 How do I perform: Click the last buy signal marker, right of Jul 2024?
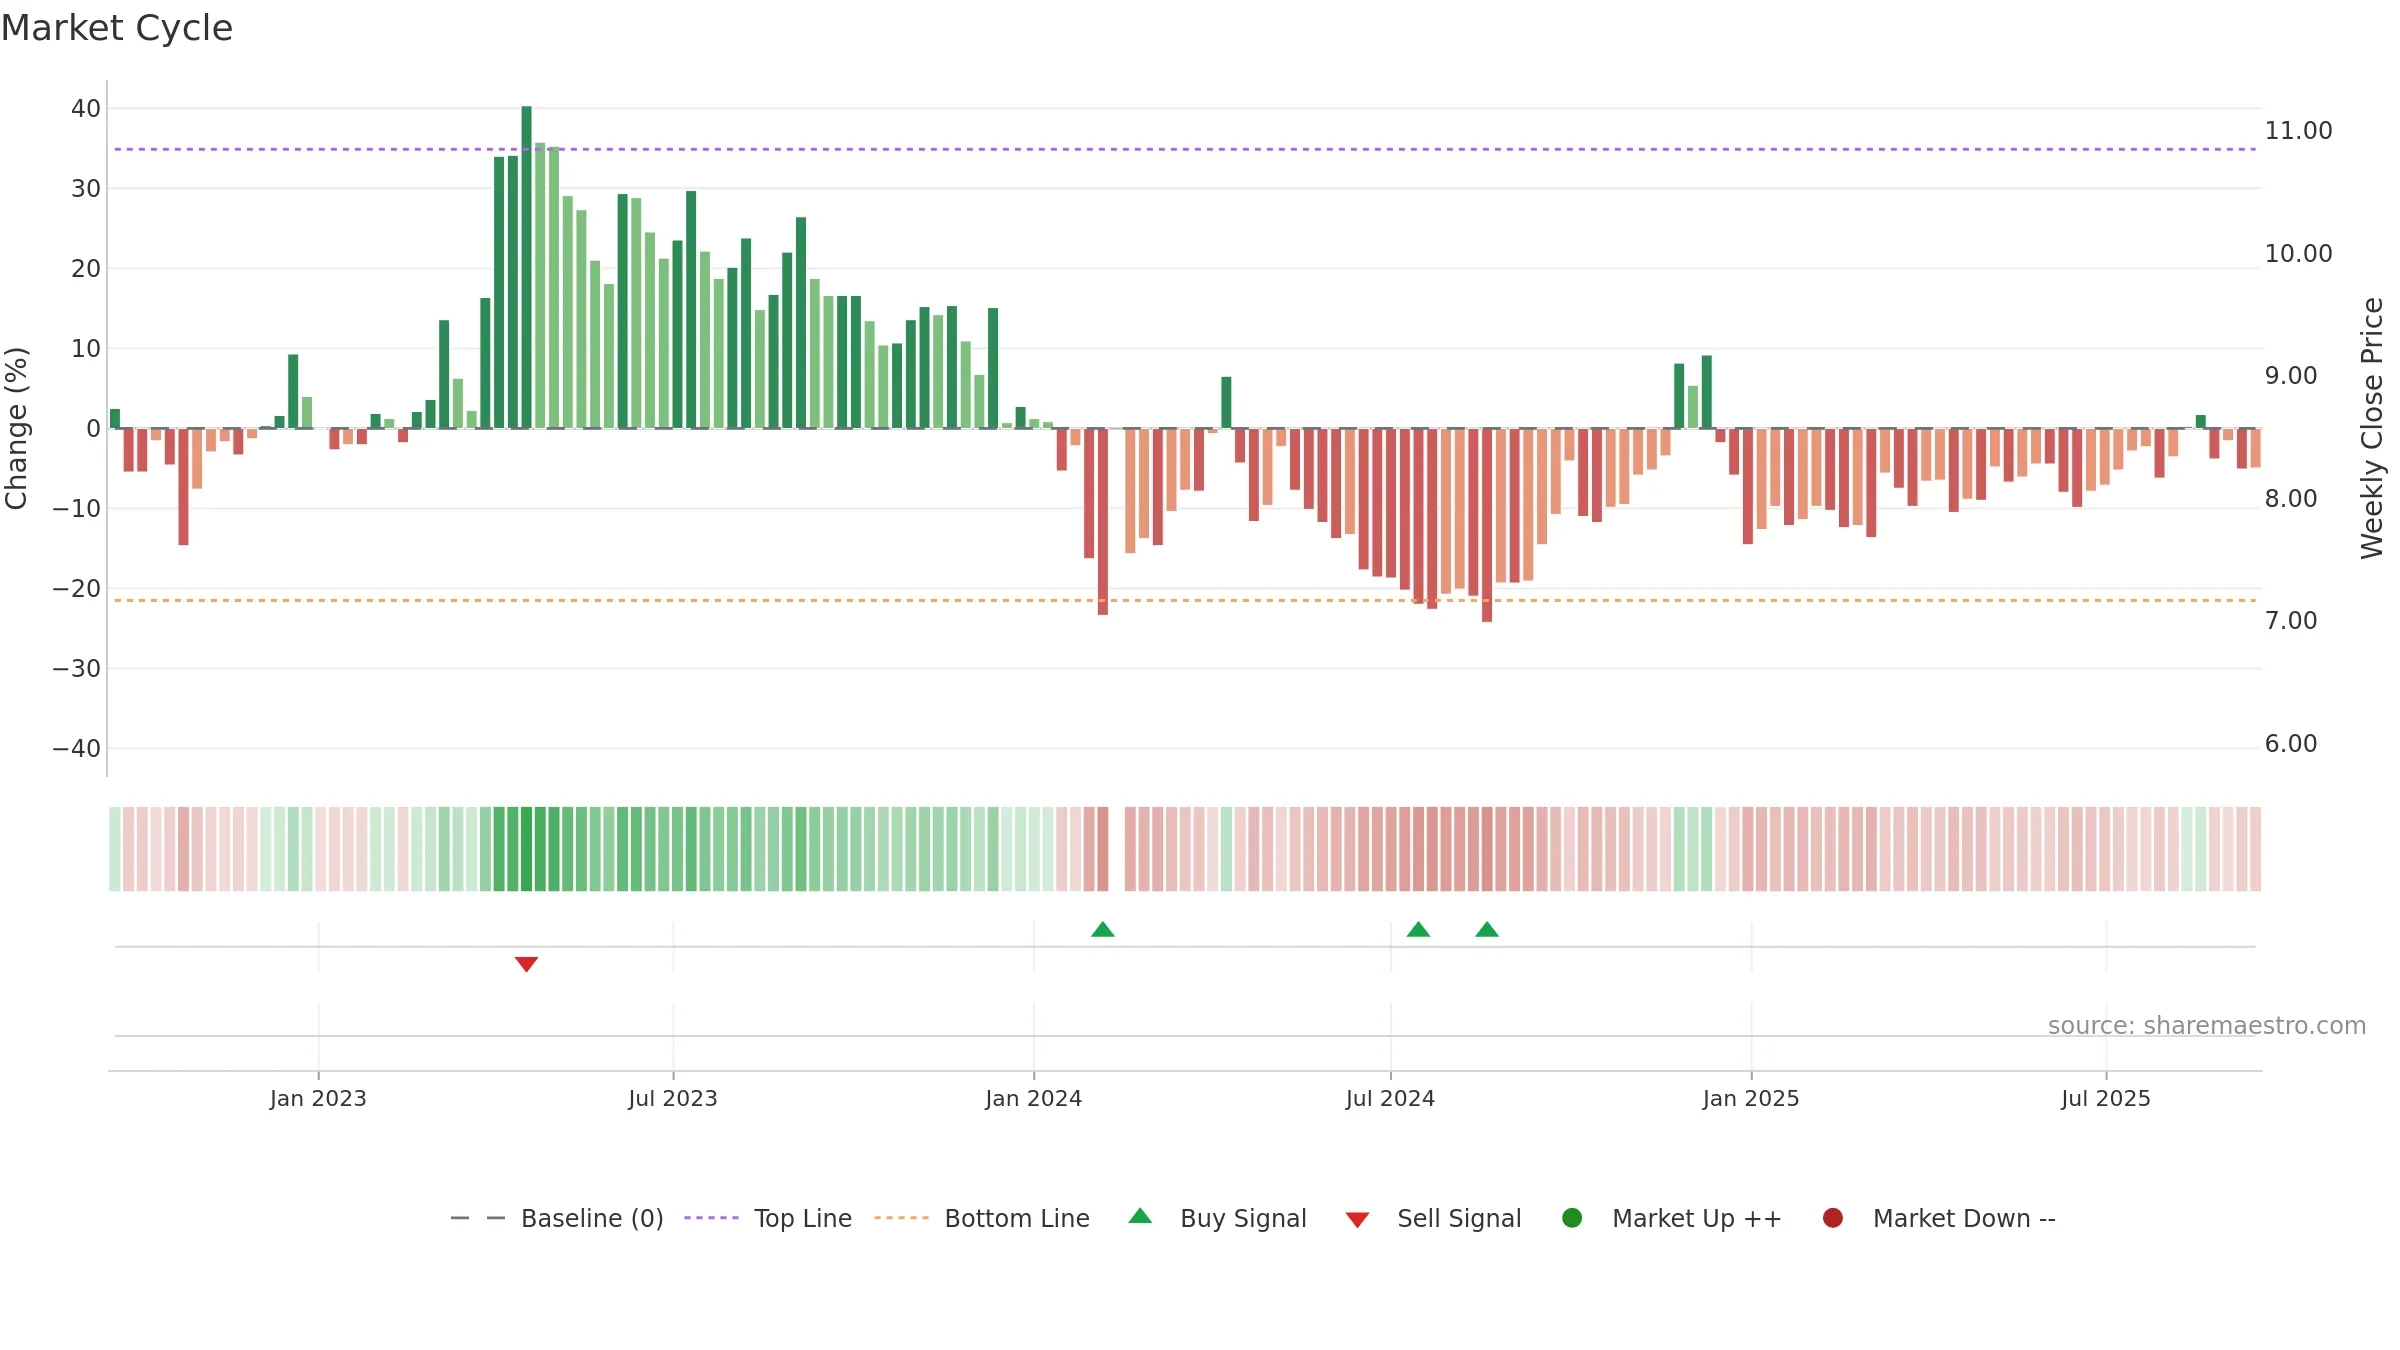pos(1487,929)
